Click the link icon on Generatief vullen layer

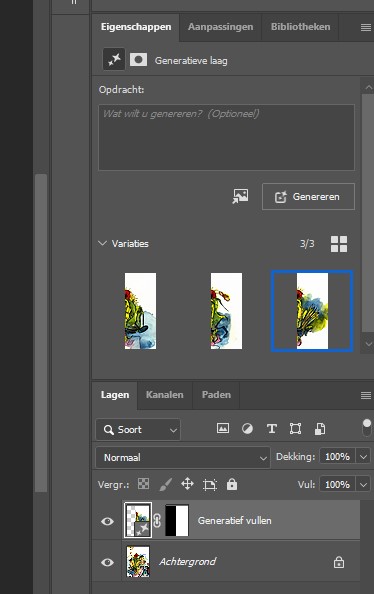[x=157, y=521]
